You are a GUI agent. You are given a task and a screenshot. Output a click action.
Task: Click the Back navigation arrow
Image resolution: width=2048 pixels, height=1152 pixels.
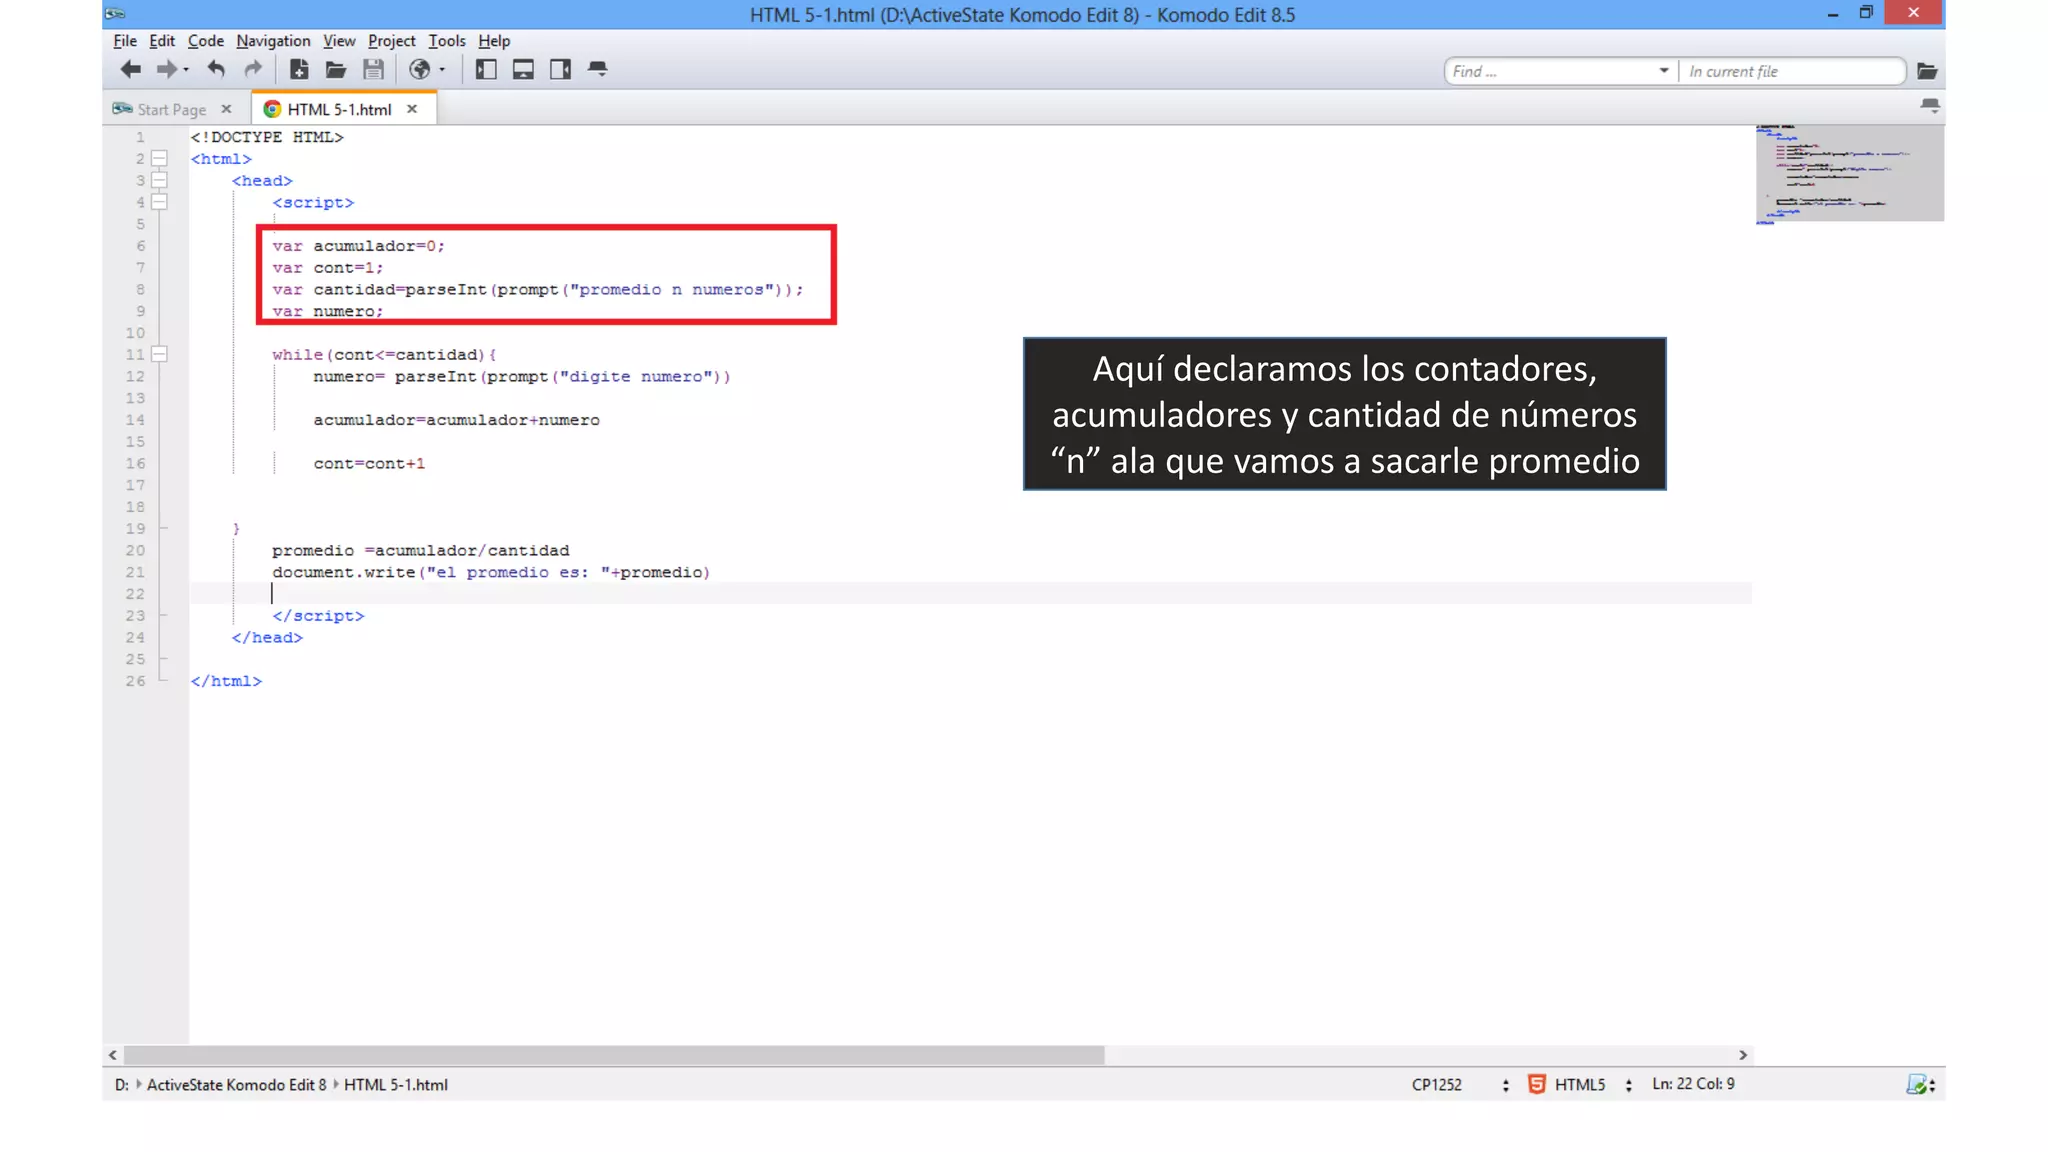click(130, 69)
